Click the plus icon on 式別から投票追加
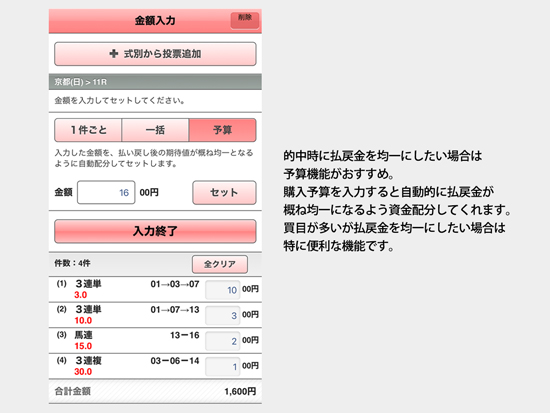Viewport: 550px width, 413px height. point(114,54)
